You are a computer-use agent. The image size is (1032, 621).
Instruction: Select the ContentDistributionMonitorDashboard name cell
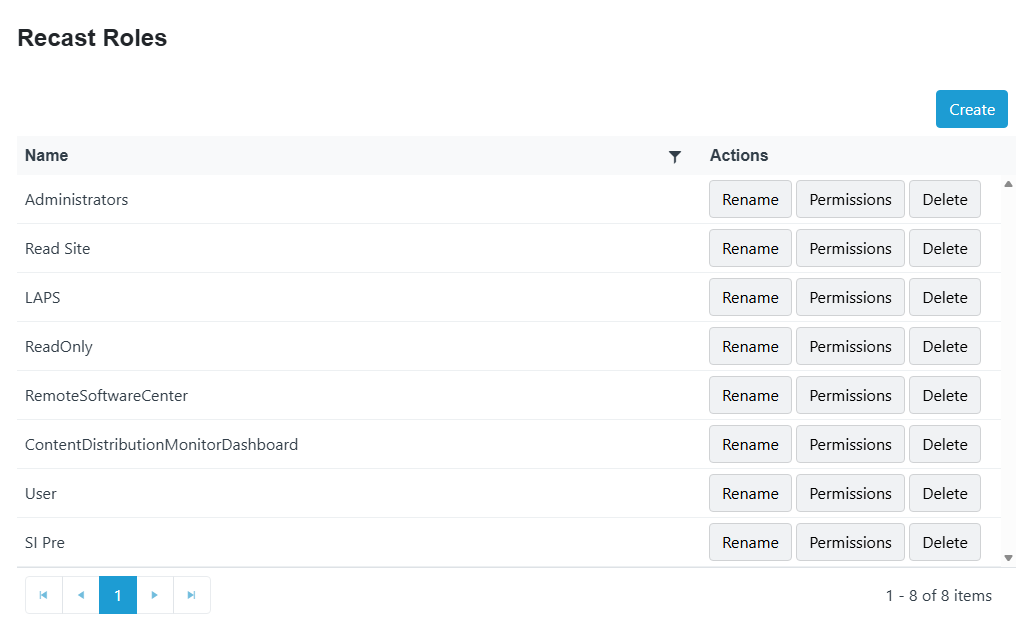point(359,445)
